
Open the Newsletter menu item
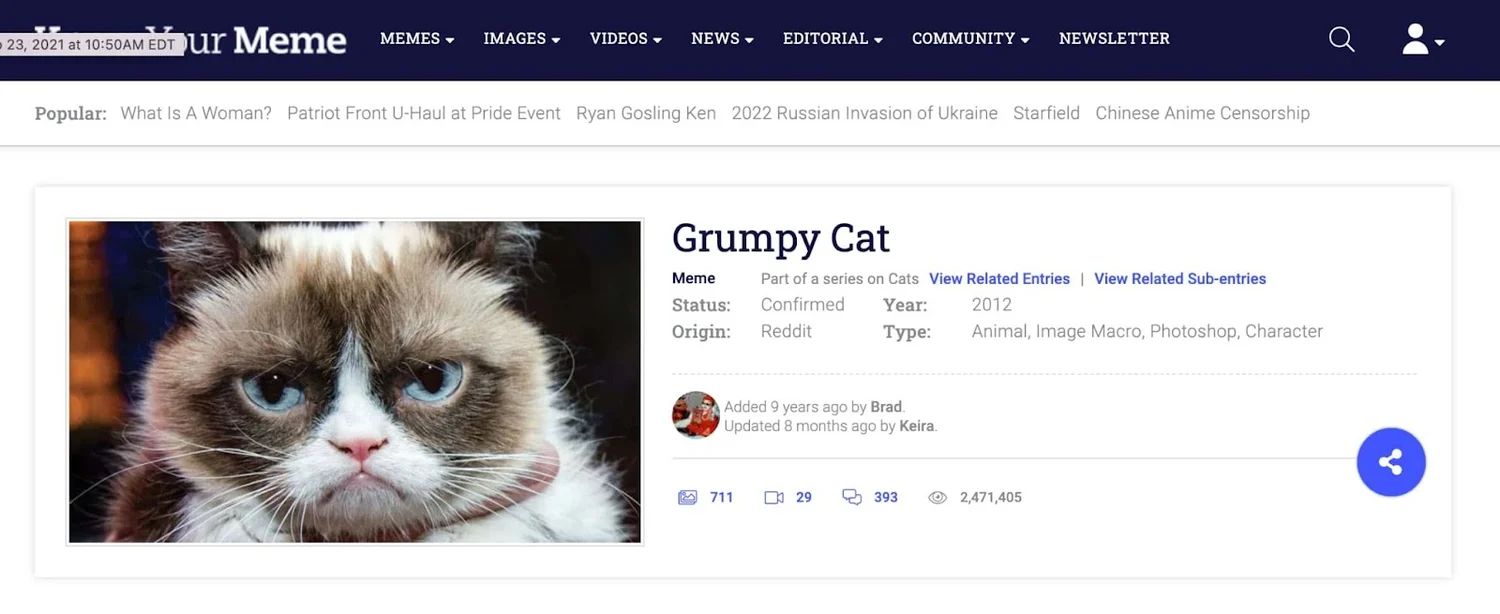[1114, 39]
